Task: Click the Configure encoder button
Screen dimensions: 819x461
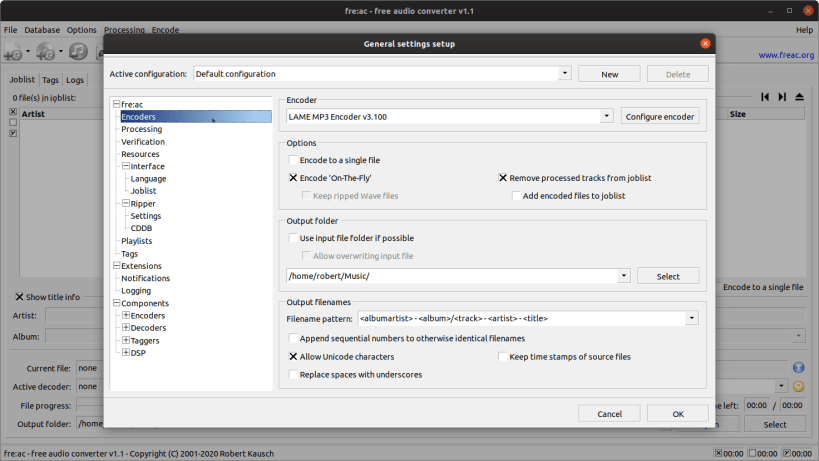Action: [660, 116]
